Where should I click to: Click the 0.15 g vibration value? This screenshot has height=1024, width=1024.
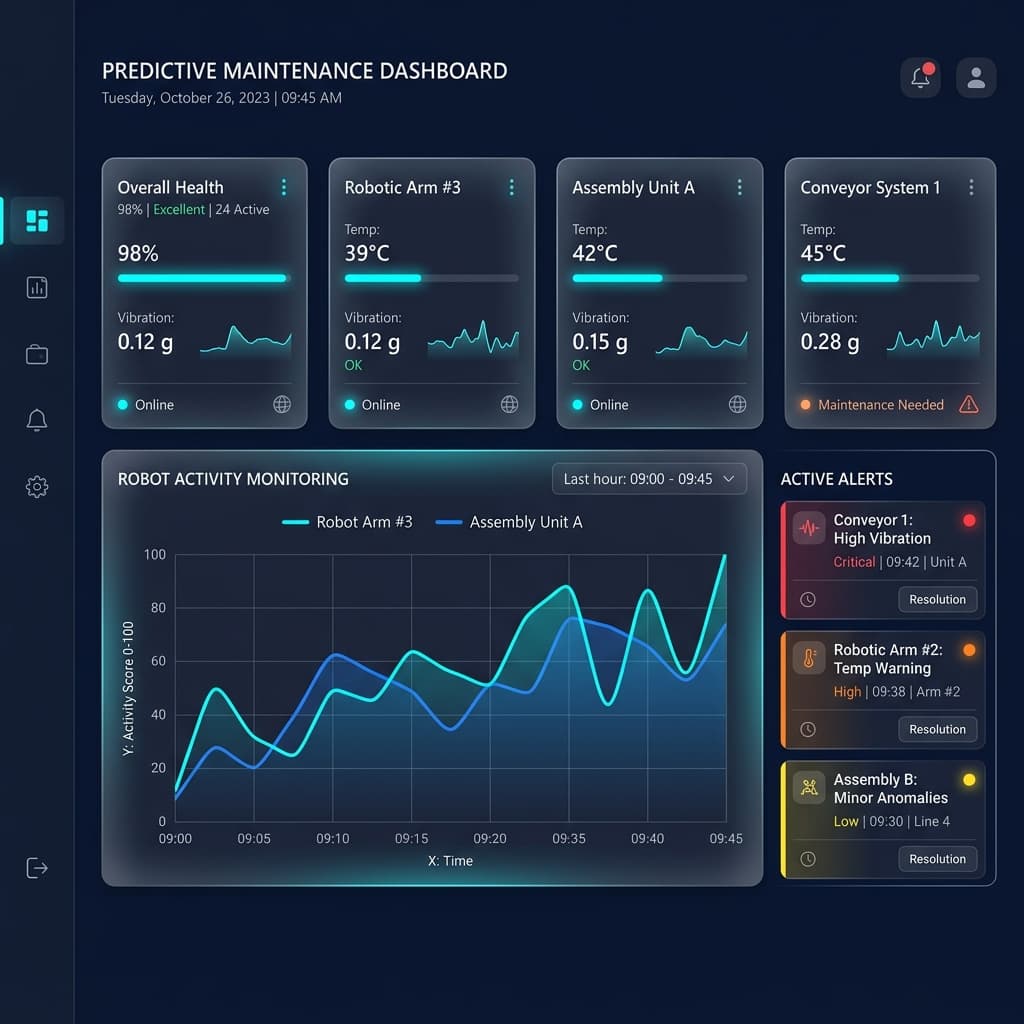point(600,342)
